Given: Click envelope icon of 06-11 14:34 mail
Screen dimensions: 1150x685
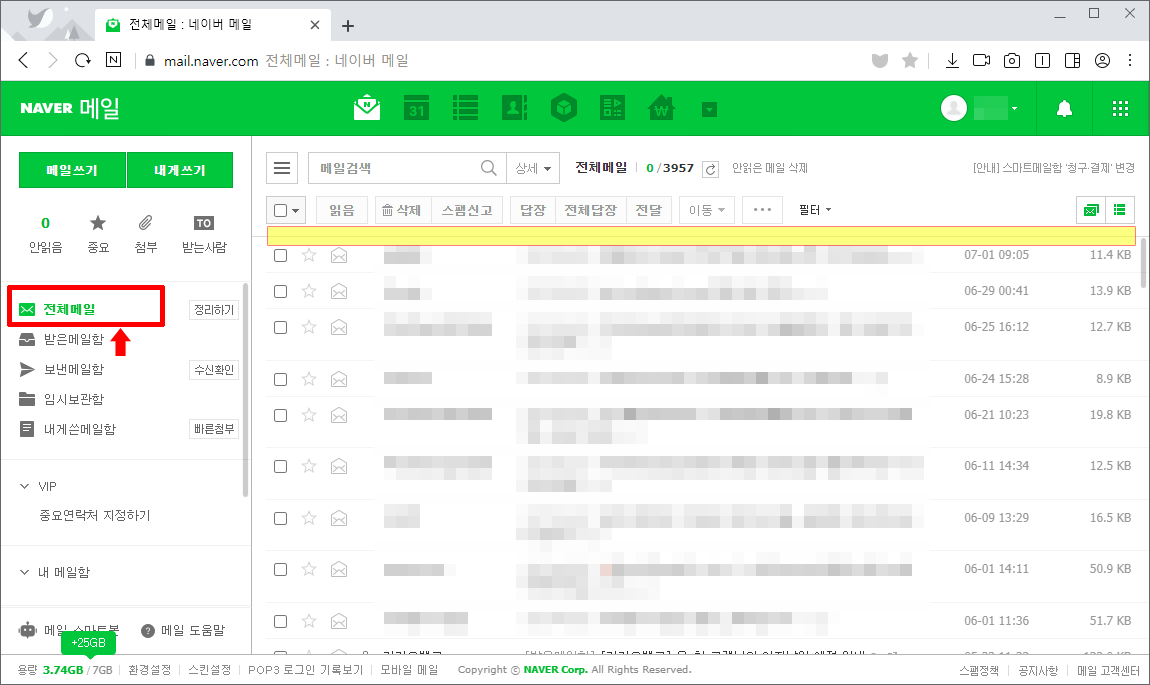Looking at the screenshot, I should click(339, 466).
